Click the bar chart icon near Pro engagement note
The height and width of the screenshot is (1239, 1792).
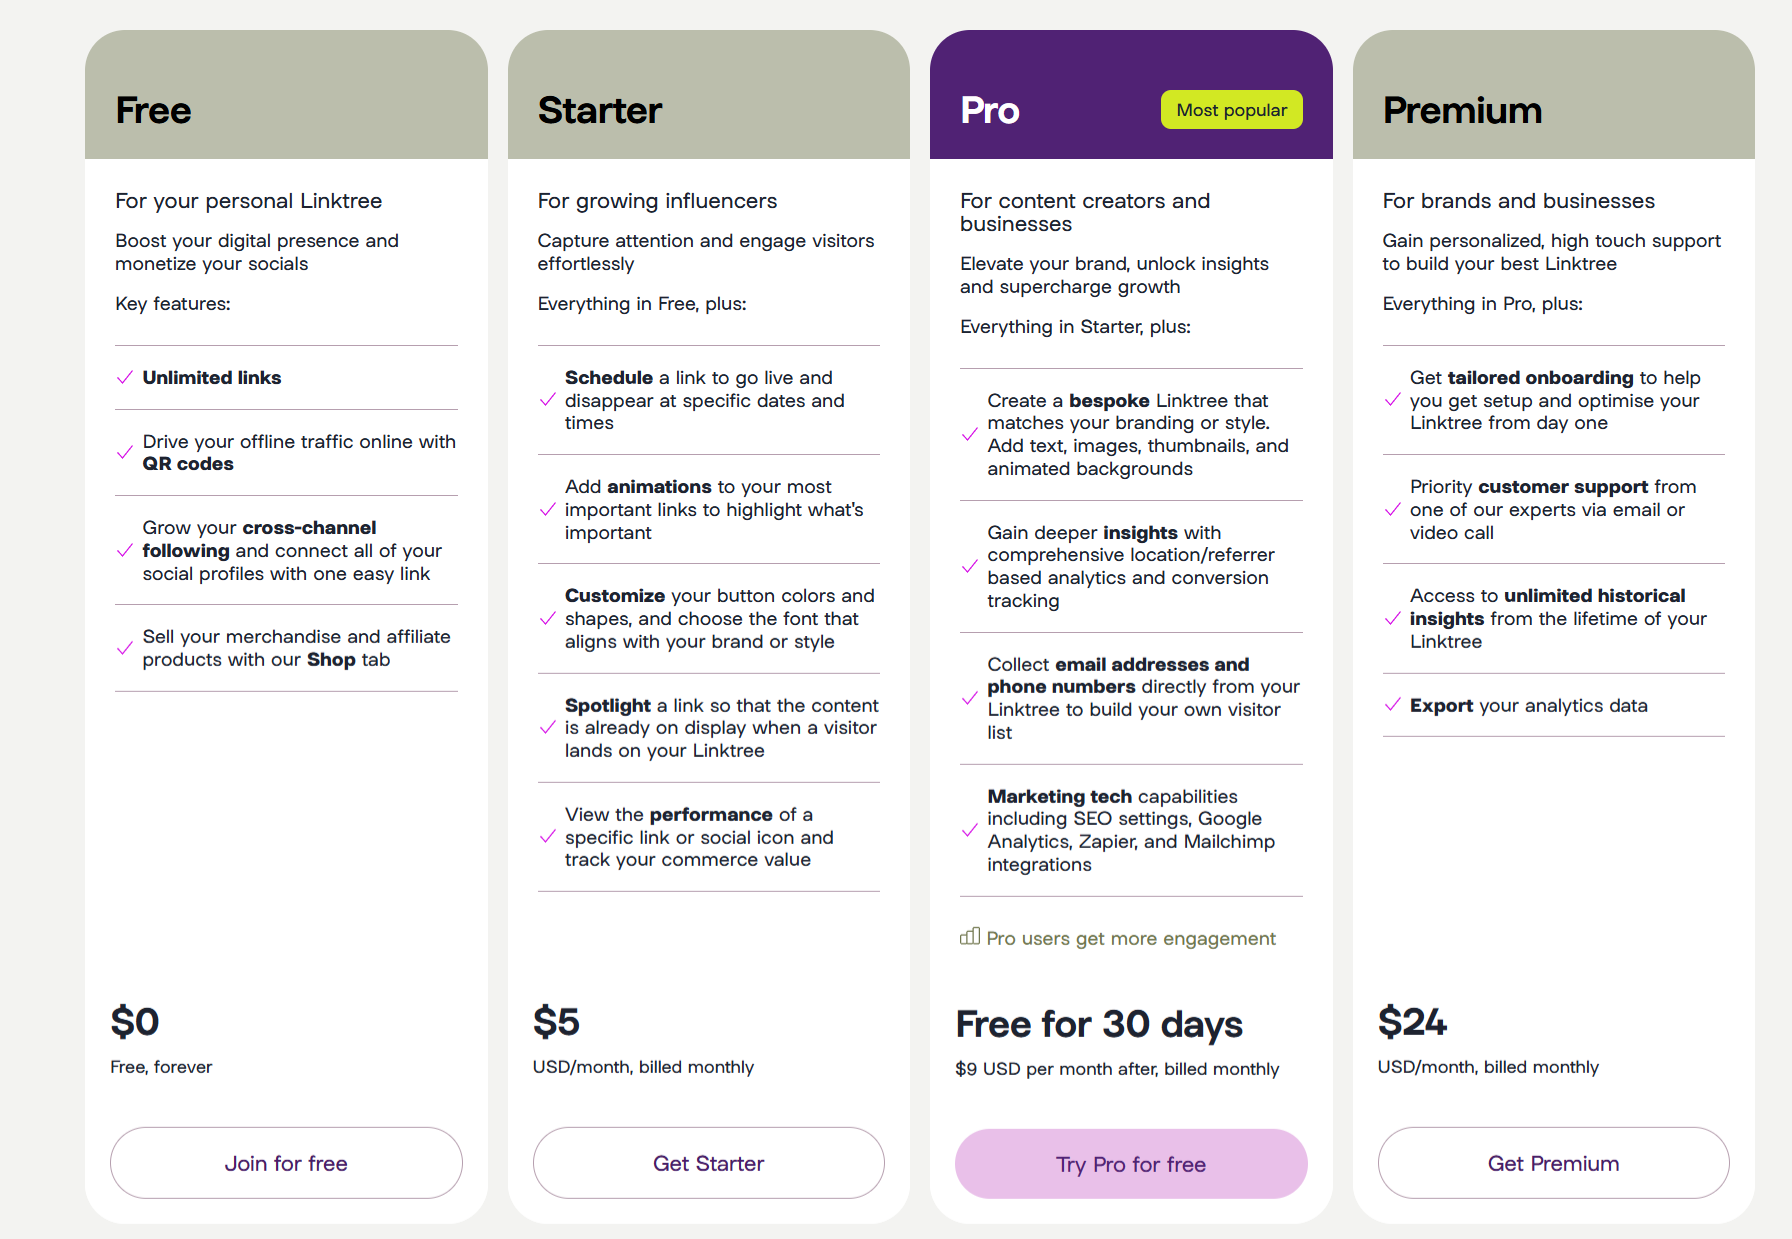[968, 938]
